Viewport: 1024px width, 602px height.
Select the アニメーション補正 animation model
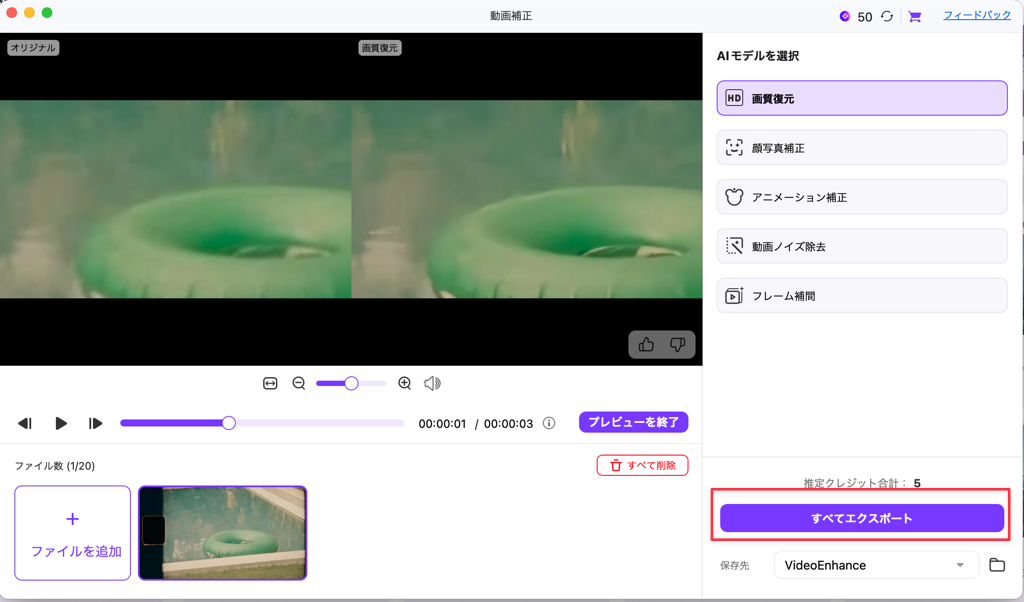pyautogui.click(x=861, y=196)
